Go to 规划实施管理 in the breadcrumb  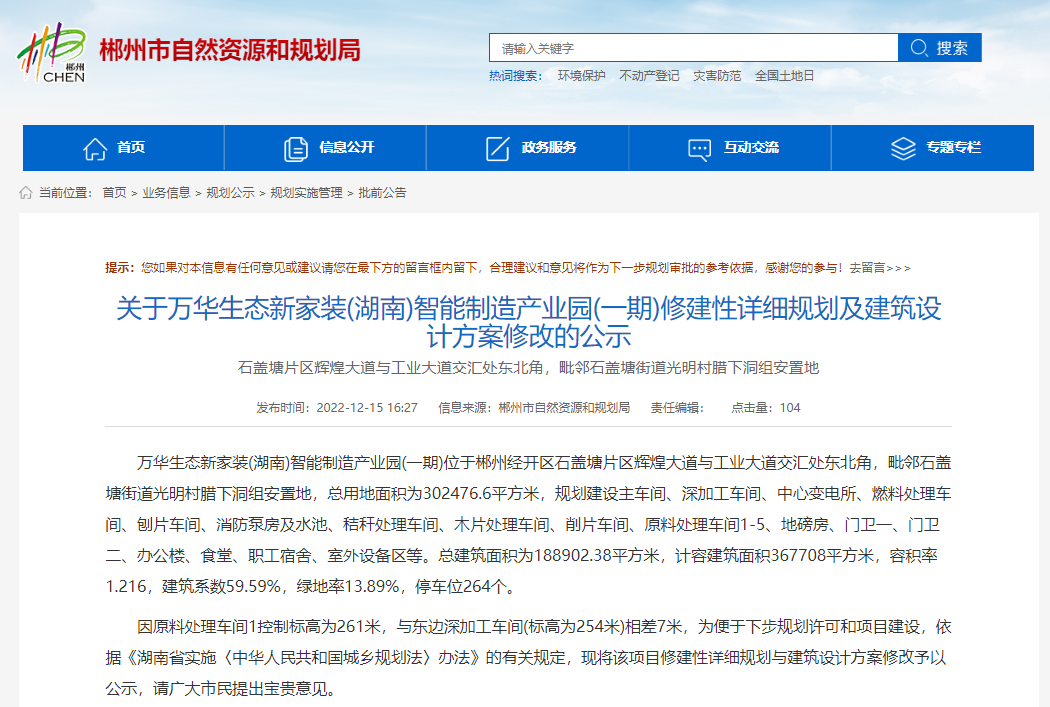click(306, 193)
